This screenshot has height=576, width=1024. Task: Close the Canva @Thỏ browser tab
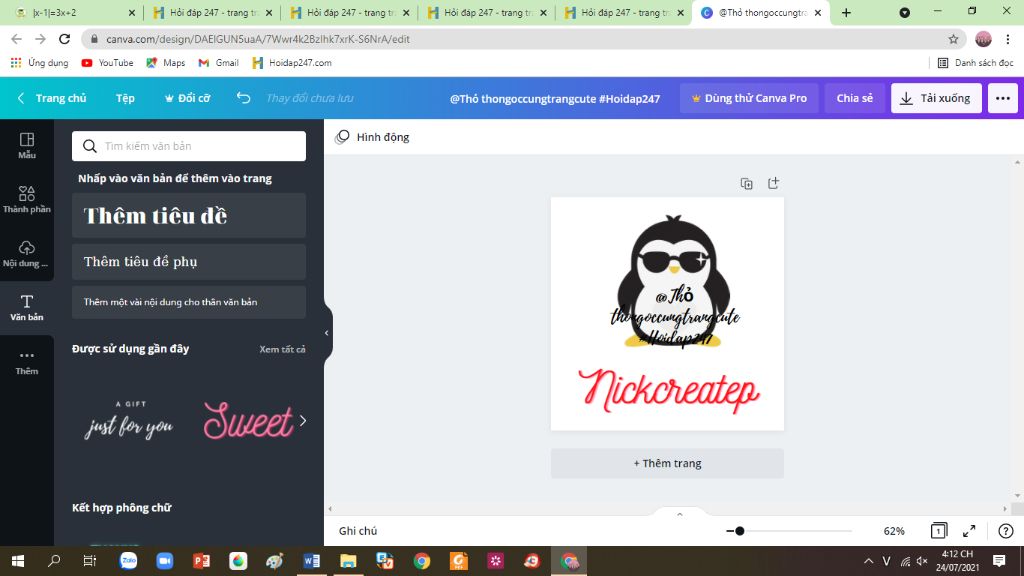point(818,12)
